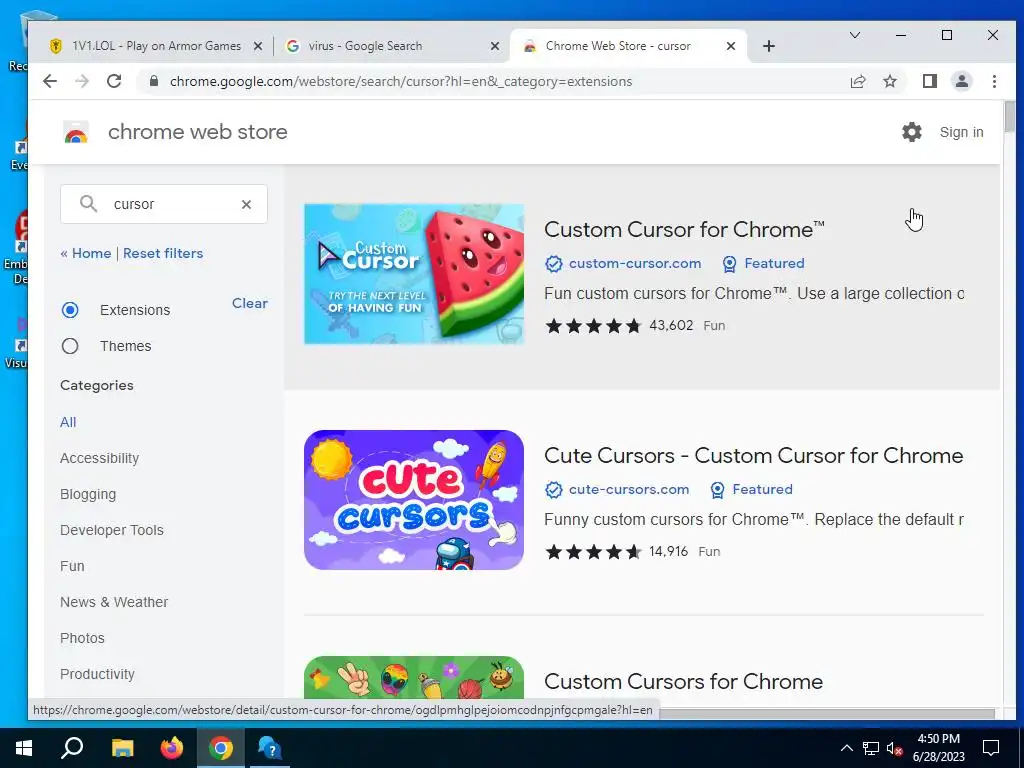Click the Featured badge on Custom Cursor

(x=763, y=263)
